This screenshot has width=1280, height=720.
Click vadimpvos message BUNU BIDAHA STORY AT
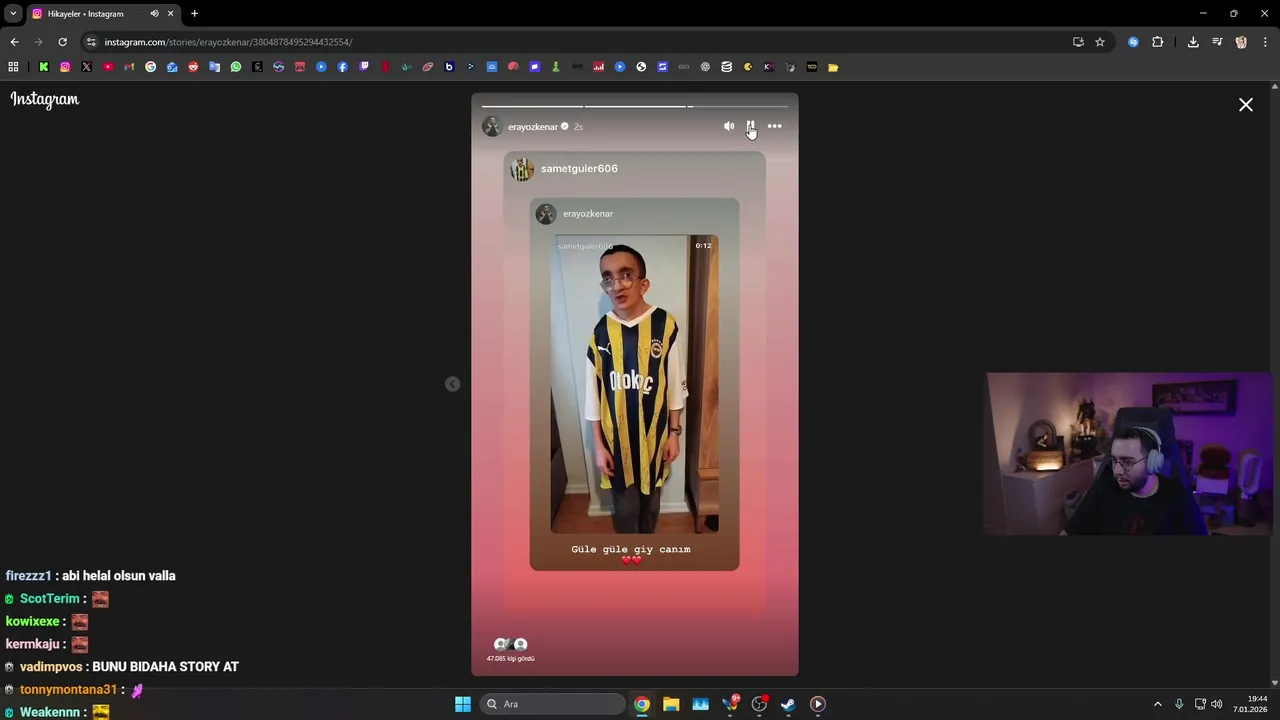pos(165,667)
